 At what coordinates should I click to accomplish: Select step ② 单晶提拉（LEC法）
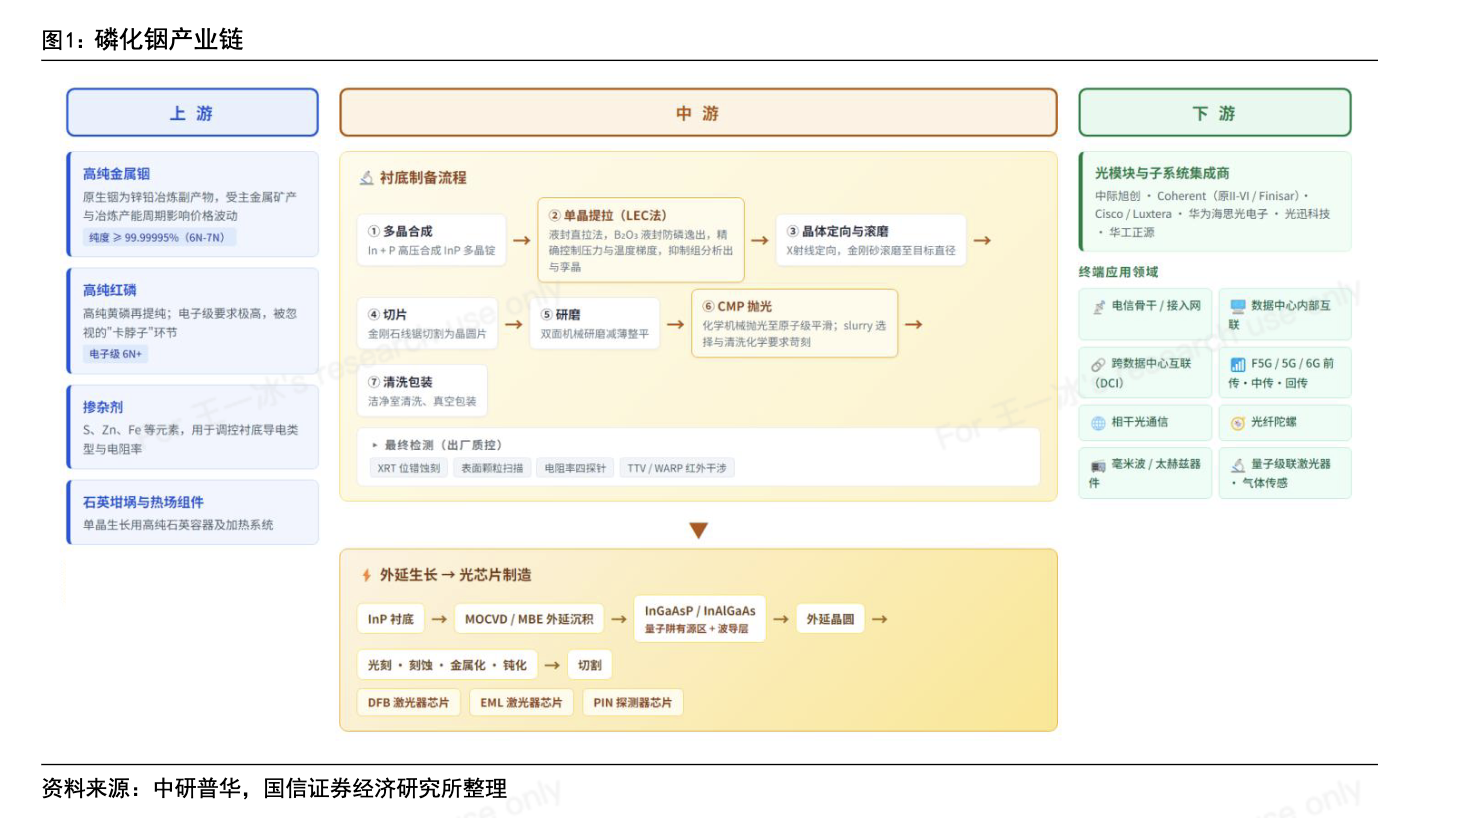click(x=641, y=240)
